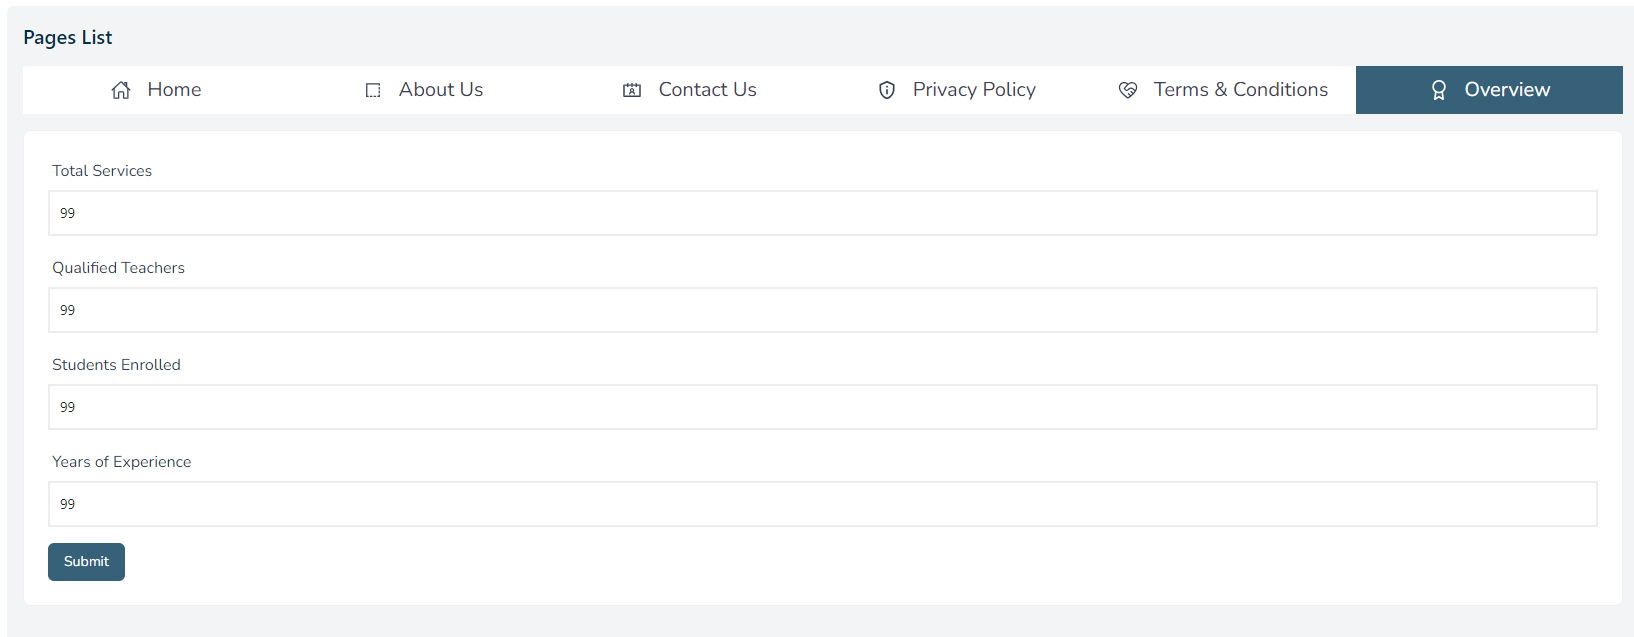This screenshot has width=1634, height=637.
Task: Click the Years of Experience field
Action: pyautogui.click(x=823, y=504)
